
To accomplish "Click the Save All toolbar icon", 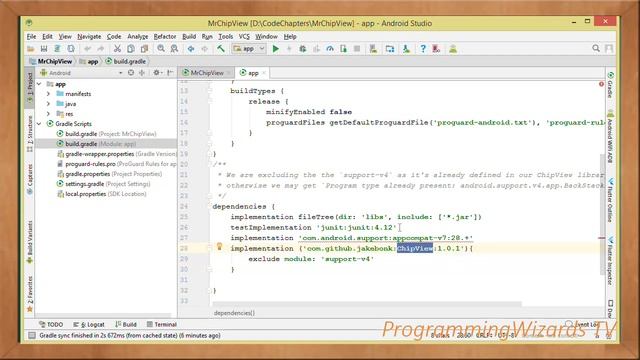I will tap(44, 49).
